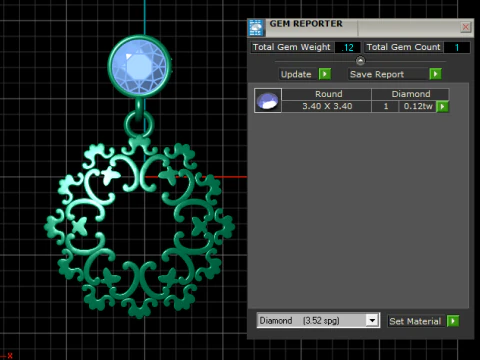Screen dimensions: 480x360
Task: Click the 3.40 X 3.40 size cell
Action: [327, 106]
